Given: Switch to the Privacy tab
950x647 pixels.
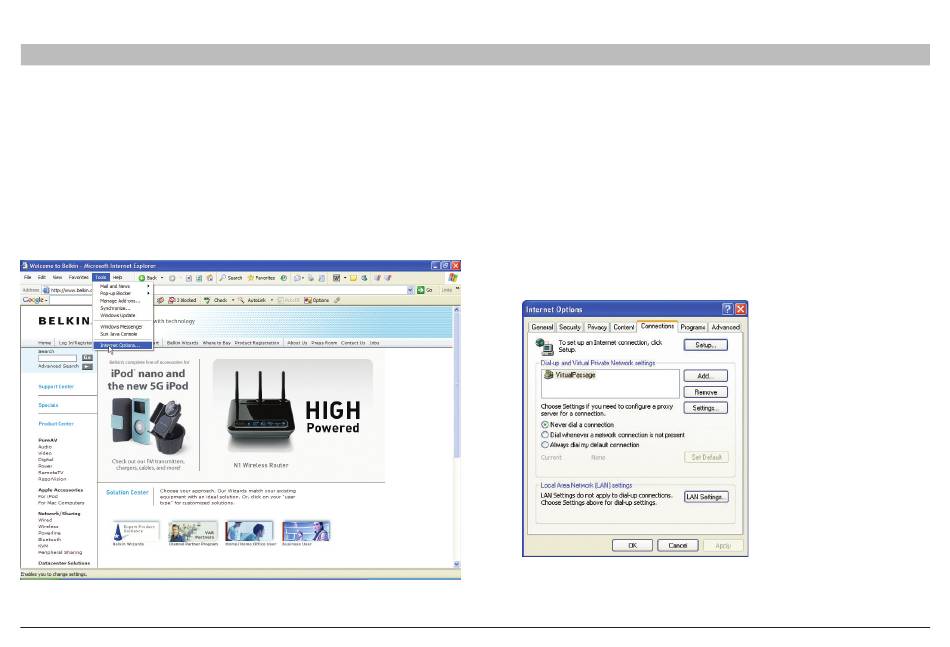Looking at the screenshot, I should pyautogui.click(x=597, y=327).
